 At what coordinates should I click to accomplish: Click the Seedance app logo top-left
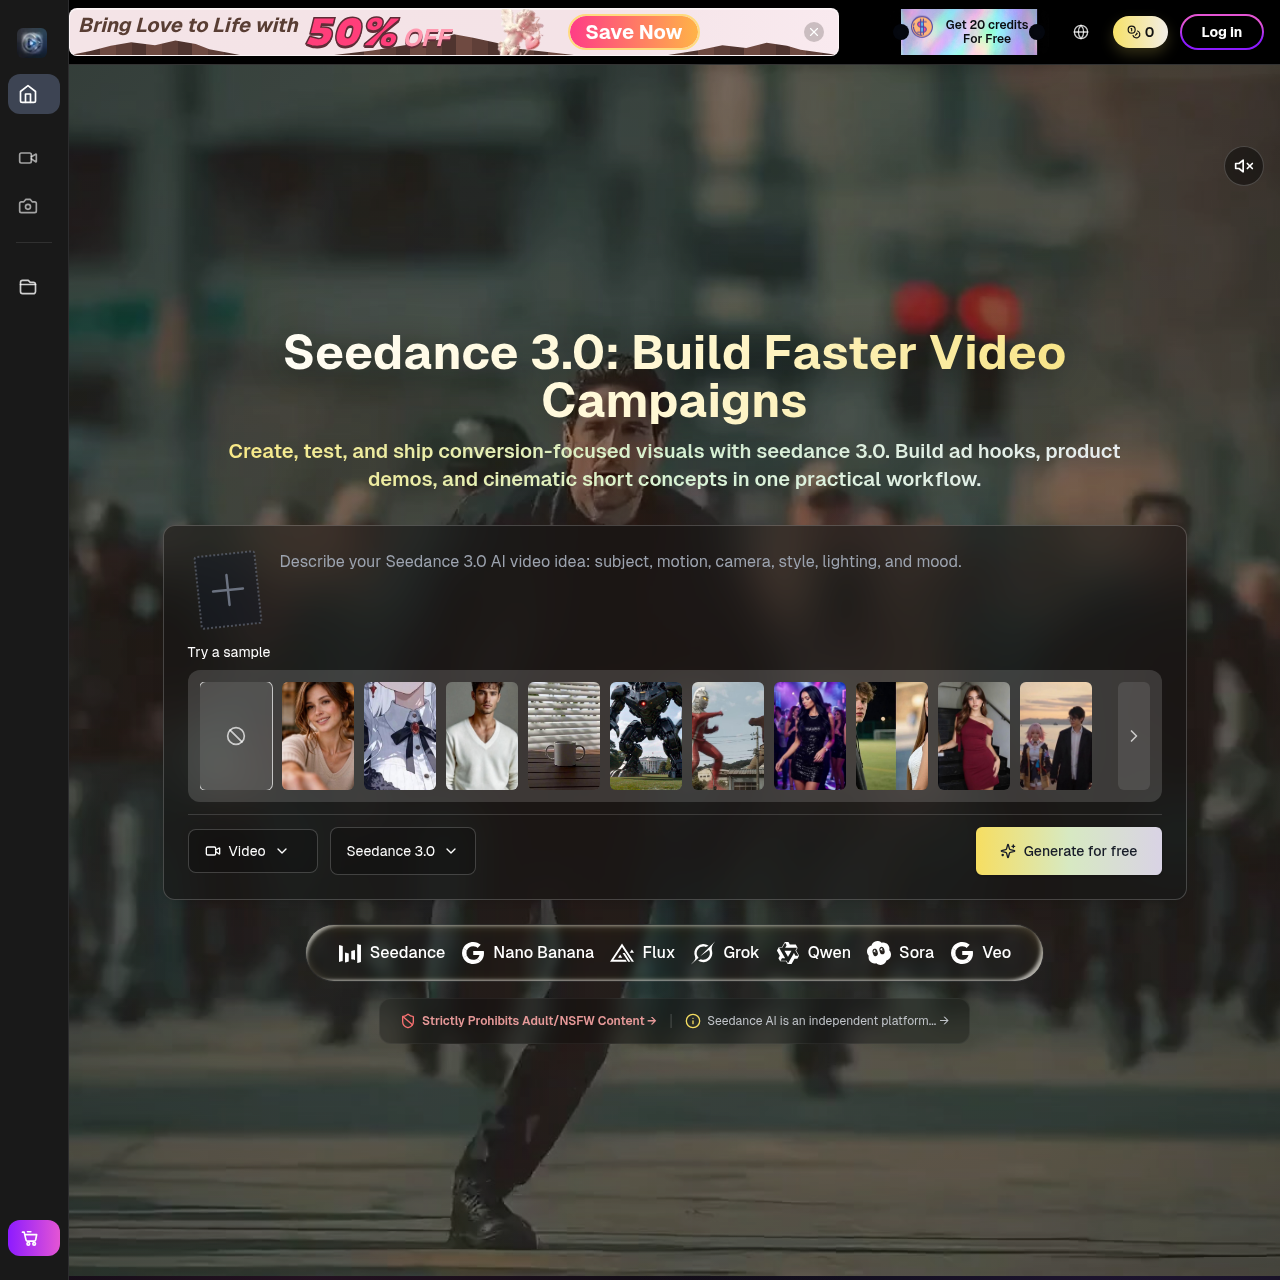pyautogui.click(x=33, y=41)
